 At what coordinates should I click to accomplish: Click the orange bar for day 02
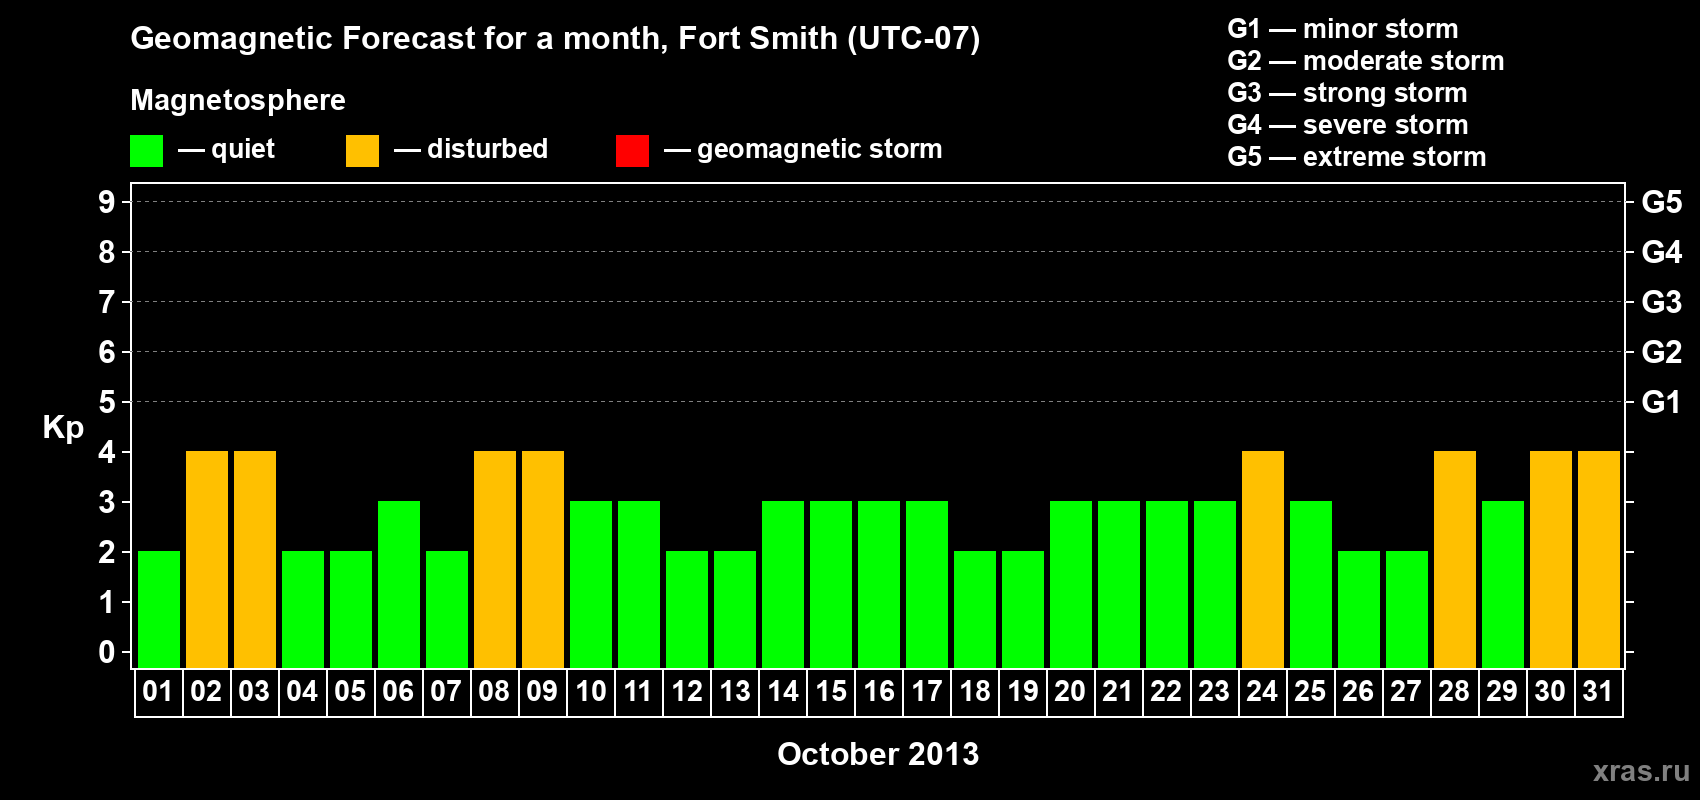pos(207,560)
